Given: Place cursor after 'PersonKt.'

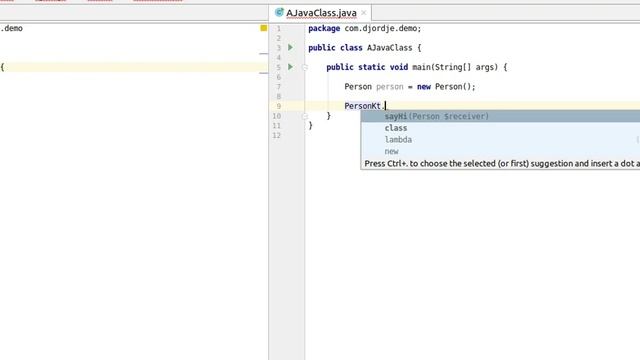Looking at the screenshot, I should (x=386, y=106).
